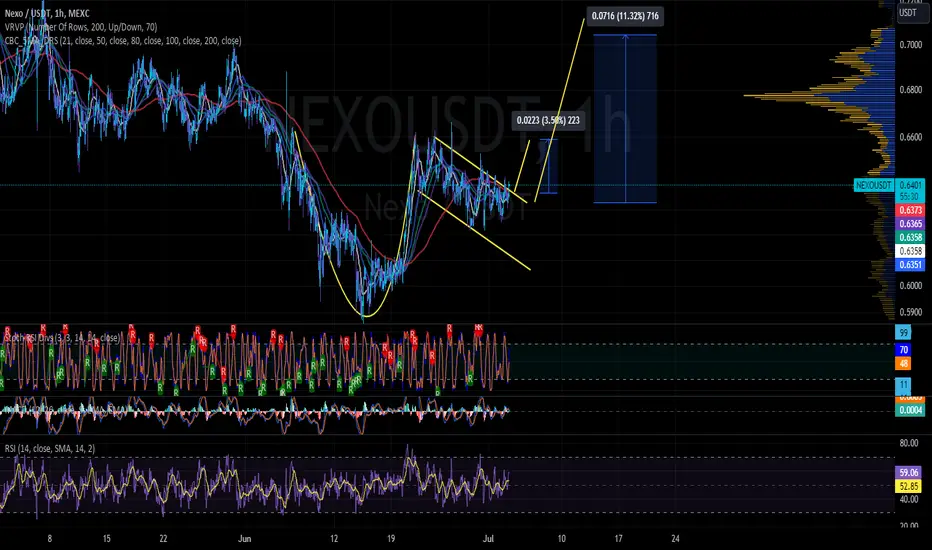Viewport: 932px width, 550px height.
Task: Click the blue 0.6351 value tag
Action: pyautogui.click(x=910, y=265)
